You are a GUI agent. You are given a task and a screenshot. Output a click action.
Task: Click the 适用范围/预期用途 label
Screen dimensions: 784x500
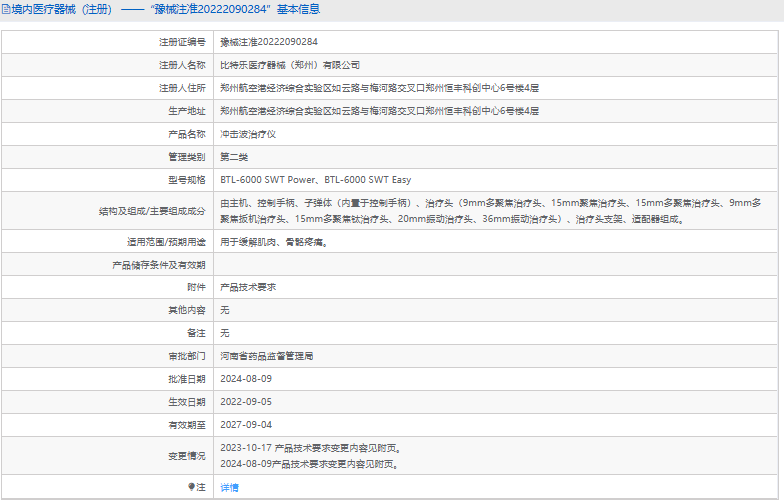coord(166,242)
